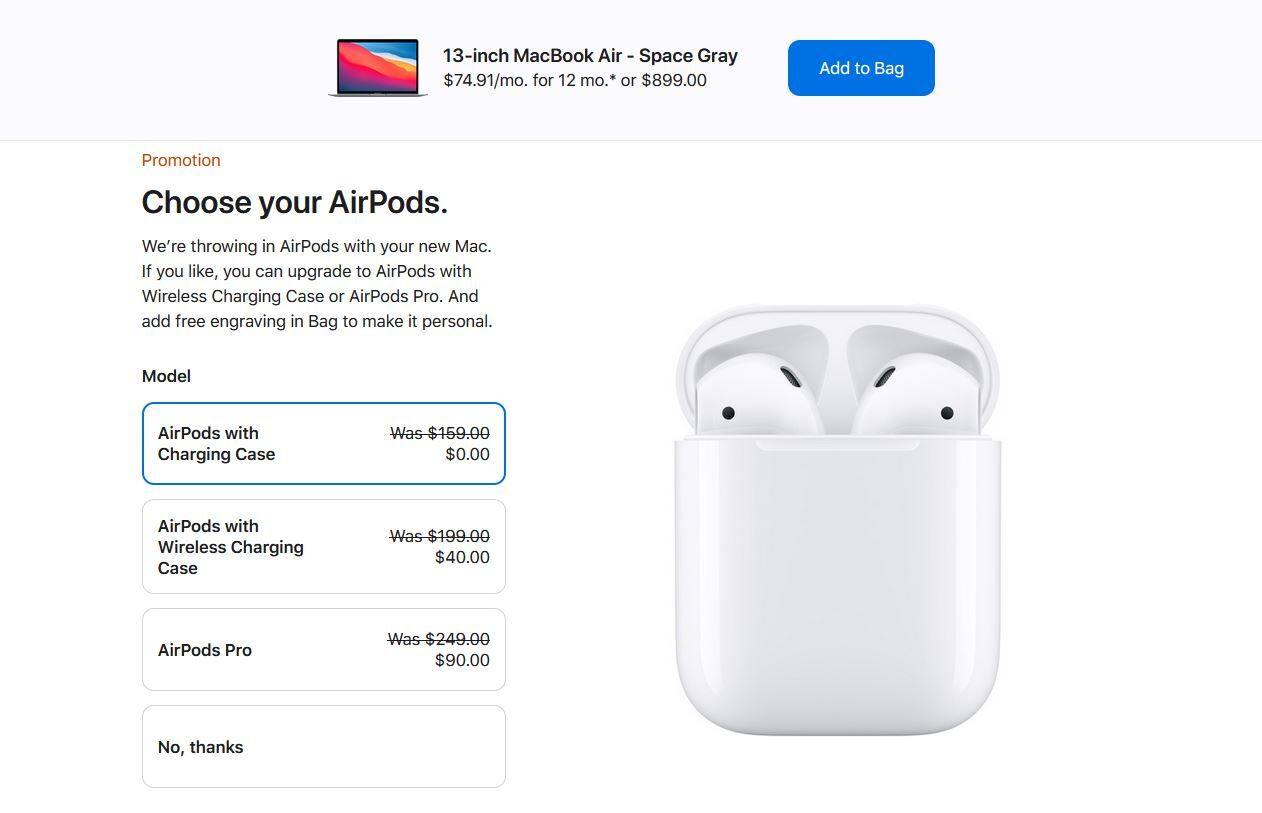
Task: Click "13-inch MacBook Air - Space Gray" title
Action: click(x=590, y=56)
